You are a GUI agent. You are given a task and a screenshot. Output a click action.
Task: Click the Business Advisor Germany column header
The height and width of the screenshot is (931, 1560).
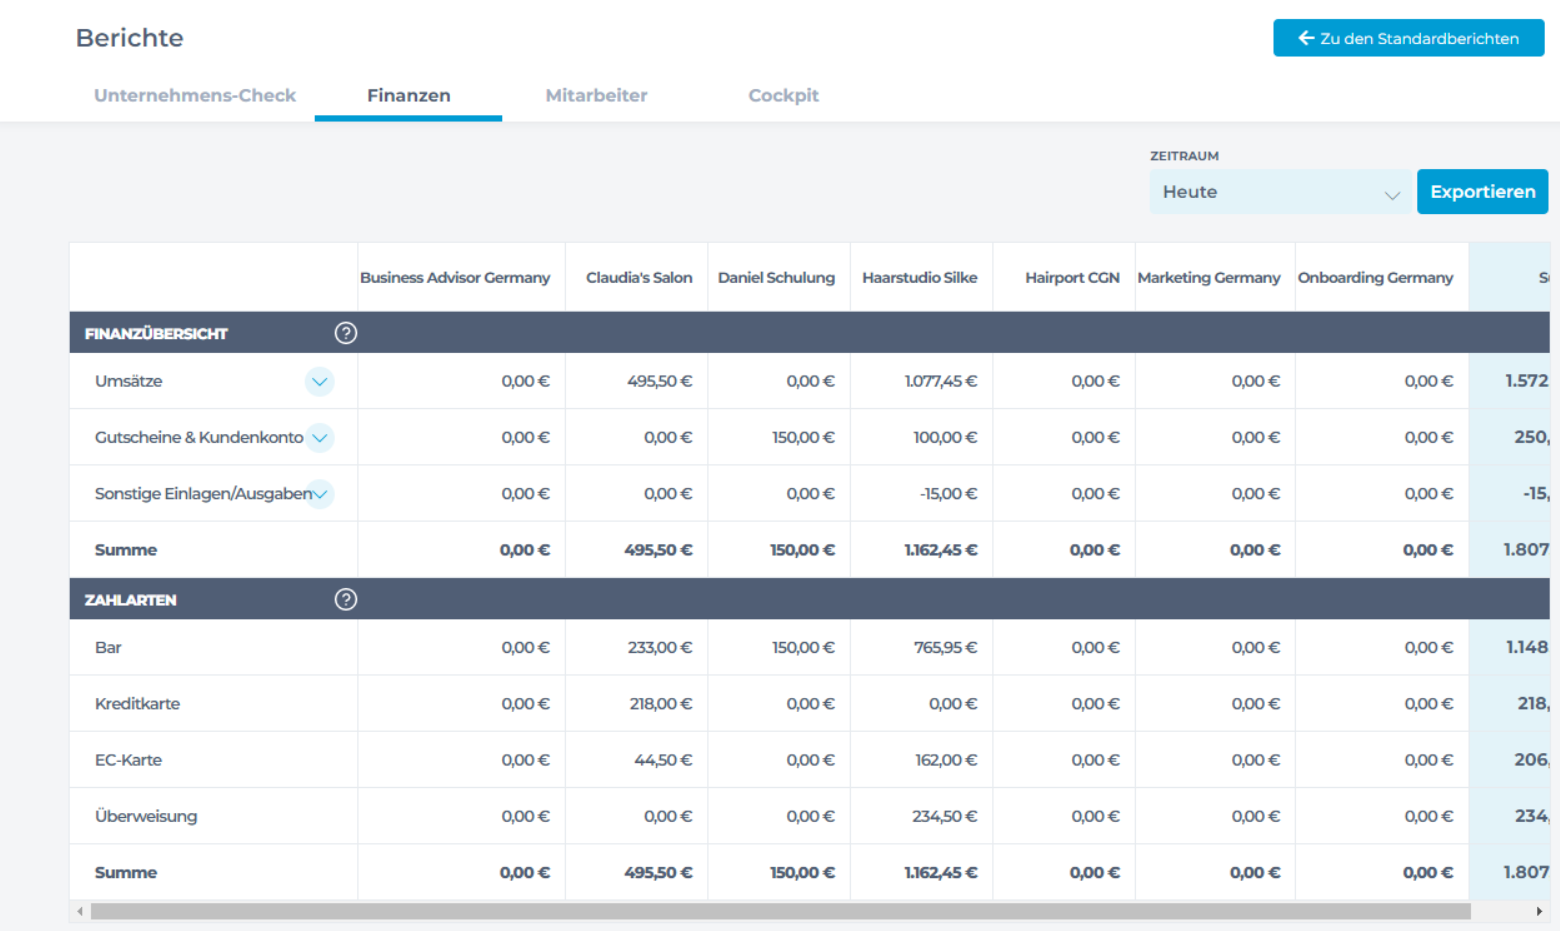(x=455, y=278)
